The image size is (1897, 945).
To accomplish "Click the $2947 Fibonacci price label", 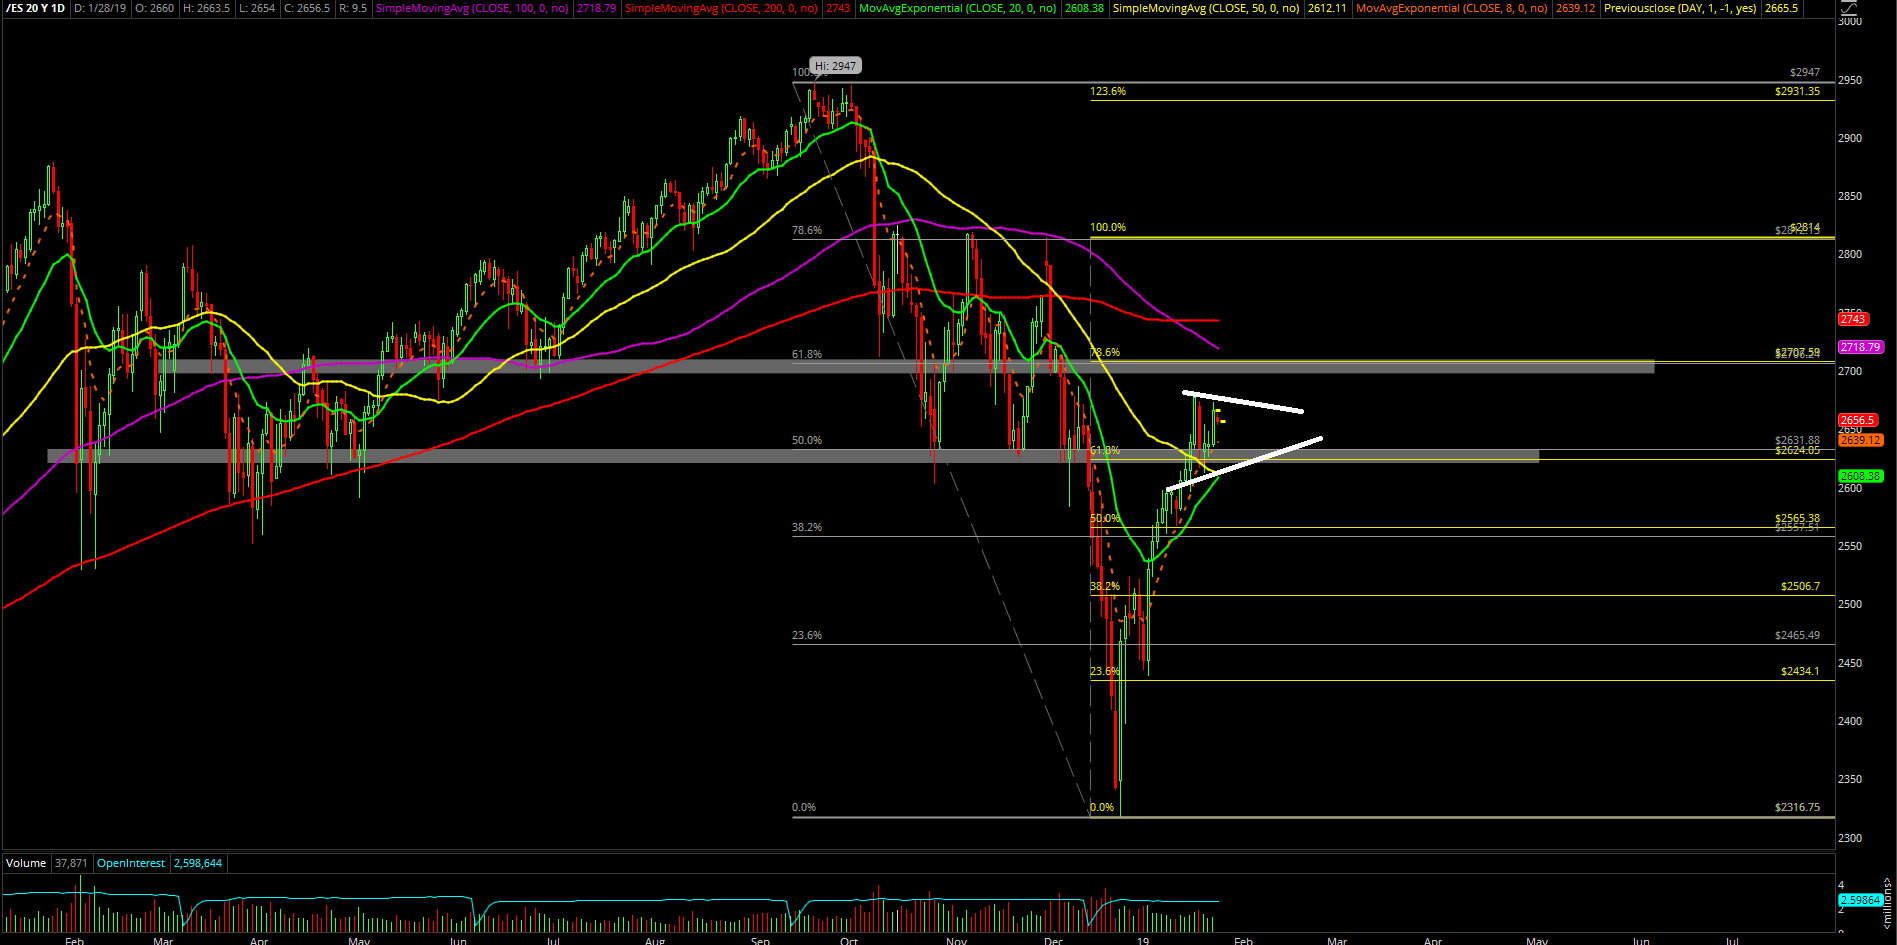I will coord(1805,72).
